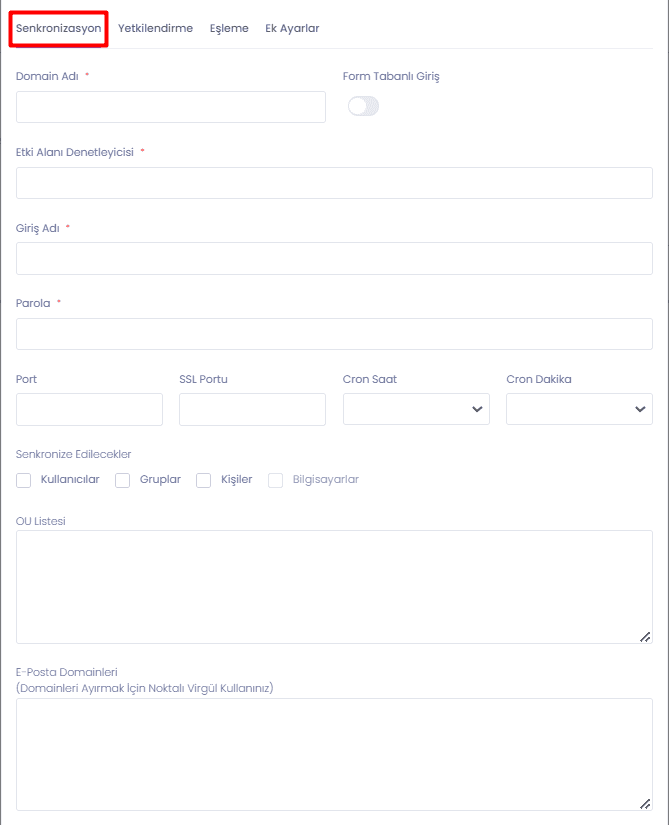
Task: Open the Cron Dakika dropdown
Action: (579, 409)
